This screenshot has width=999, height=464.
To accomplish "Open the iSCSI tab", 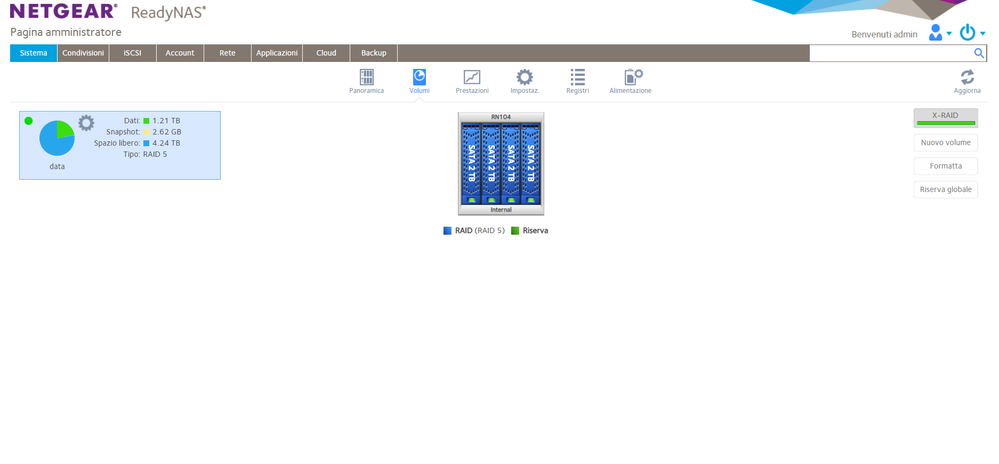I will [133, 53].
